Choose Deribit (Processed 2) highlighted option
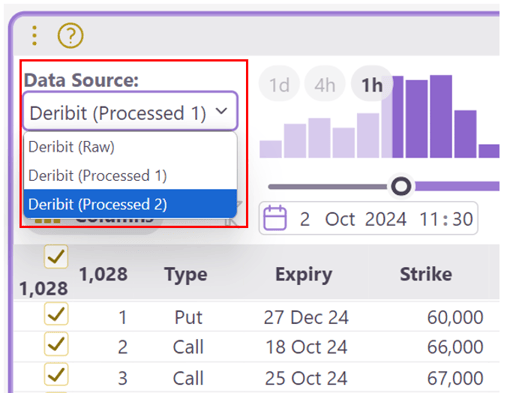The height and width of the screenshot is (393, 510). (130, 204)
